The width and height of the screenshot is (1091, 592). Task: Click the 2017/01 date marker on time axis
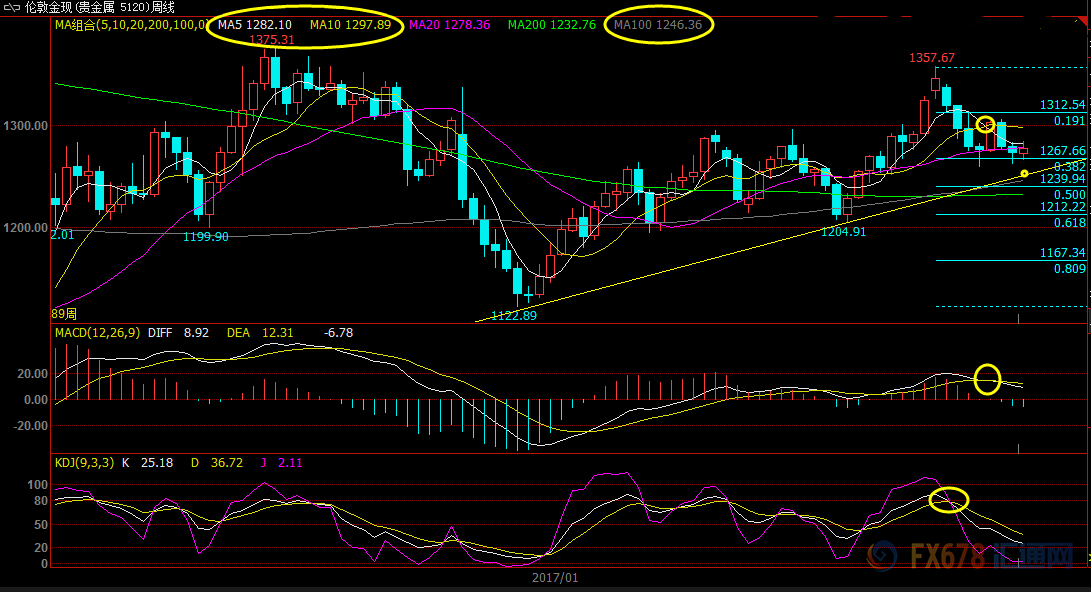tap(554, 578)
